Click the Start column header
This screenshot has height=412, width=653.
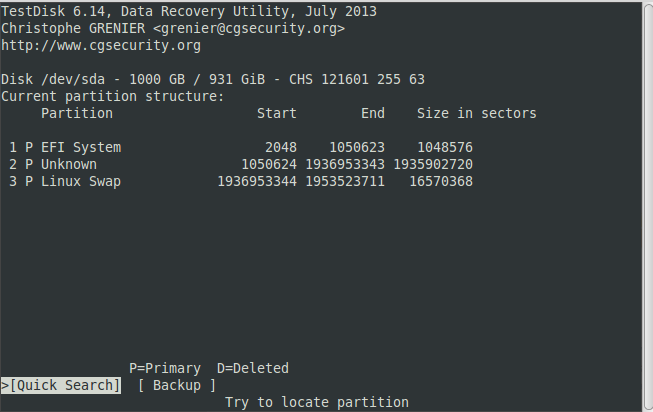(x=277, y=113)
